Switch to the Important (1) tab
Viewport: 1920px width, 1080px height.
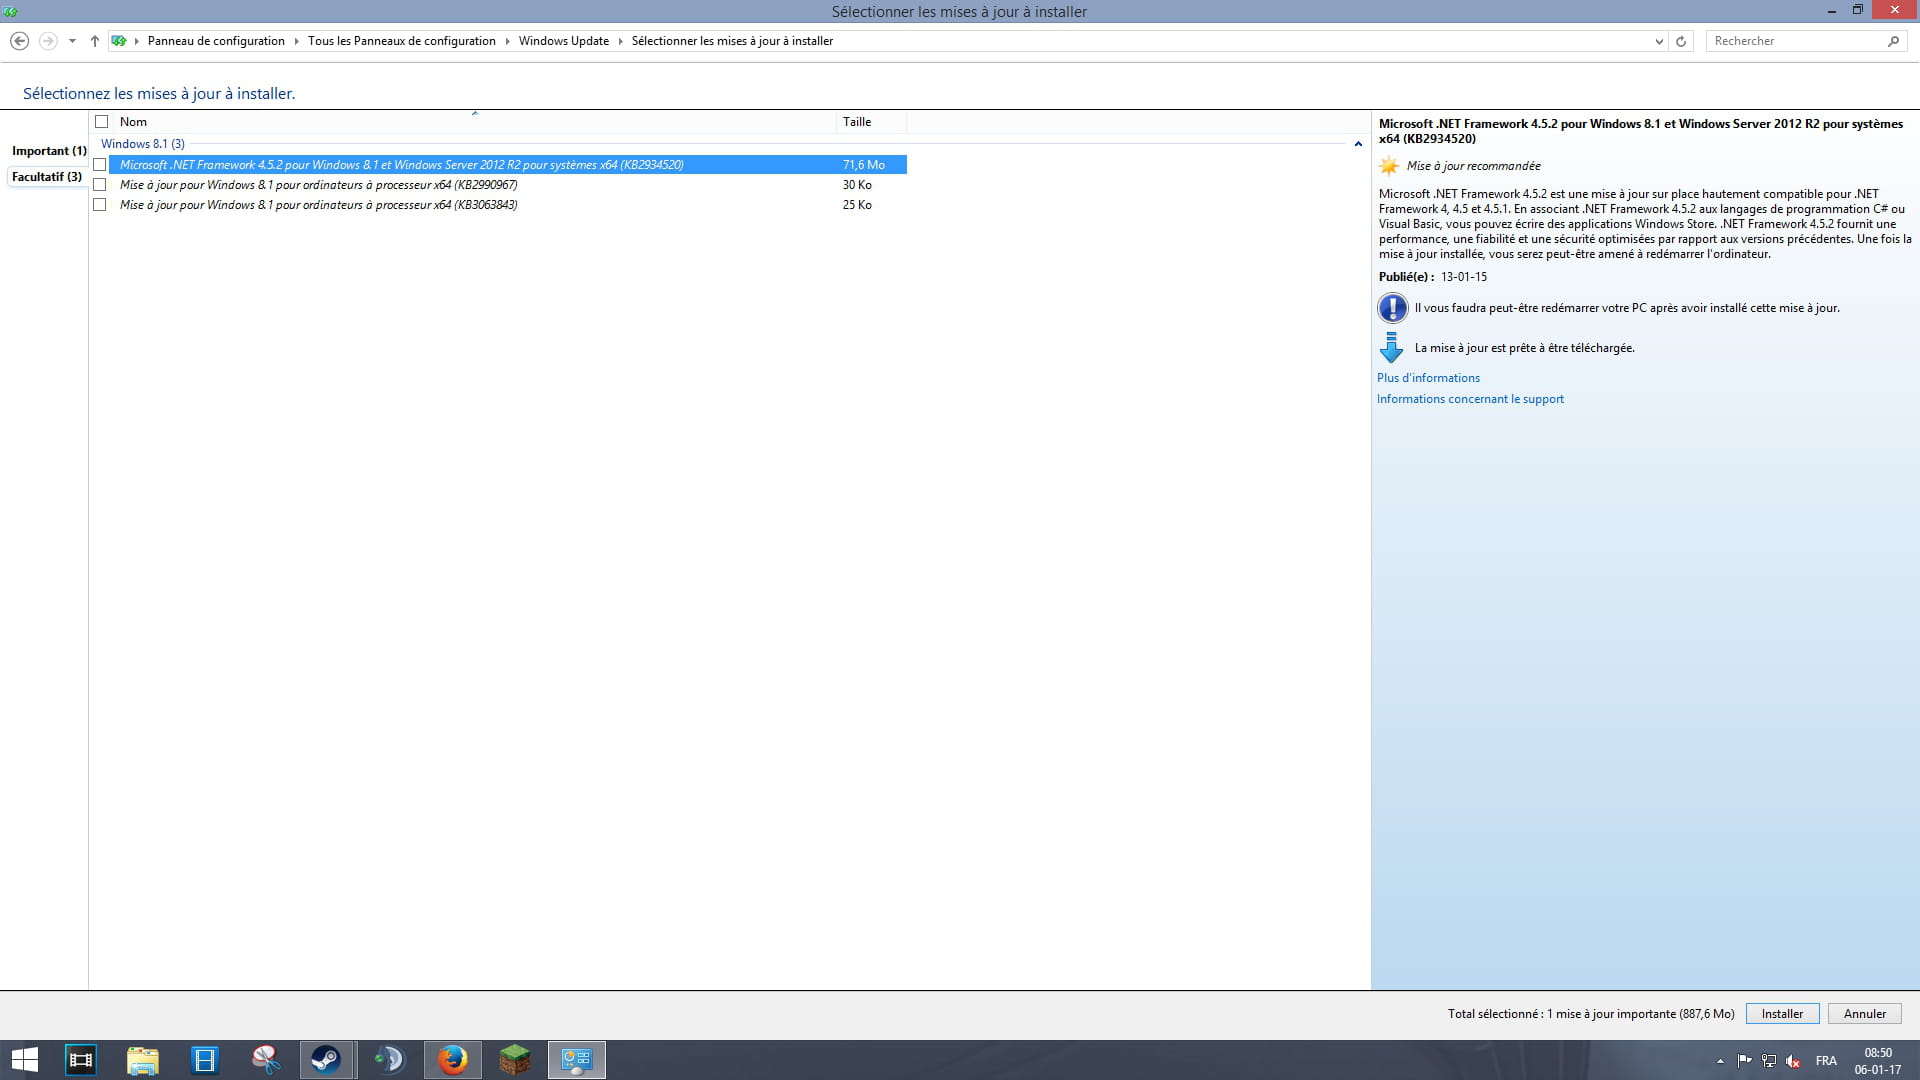49,151
